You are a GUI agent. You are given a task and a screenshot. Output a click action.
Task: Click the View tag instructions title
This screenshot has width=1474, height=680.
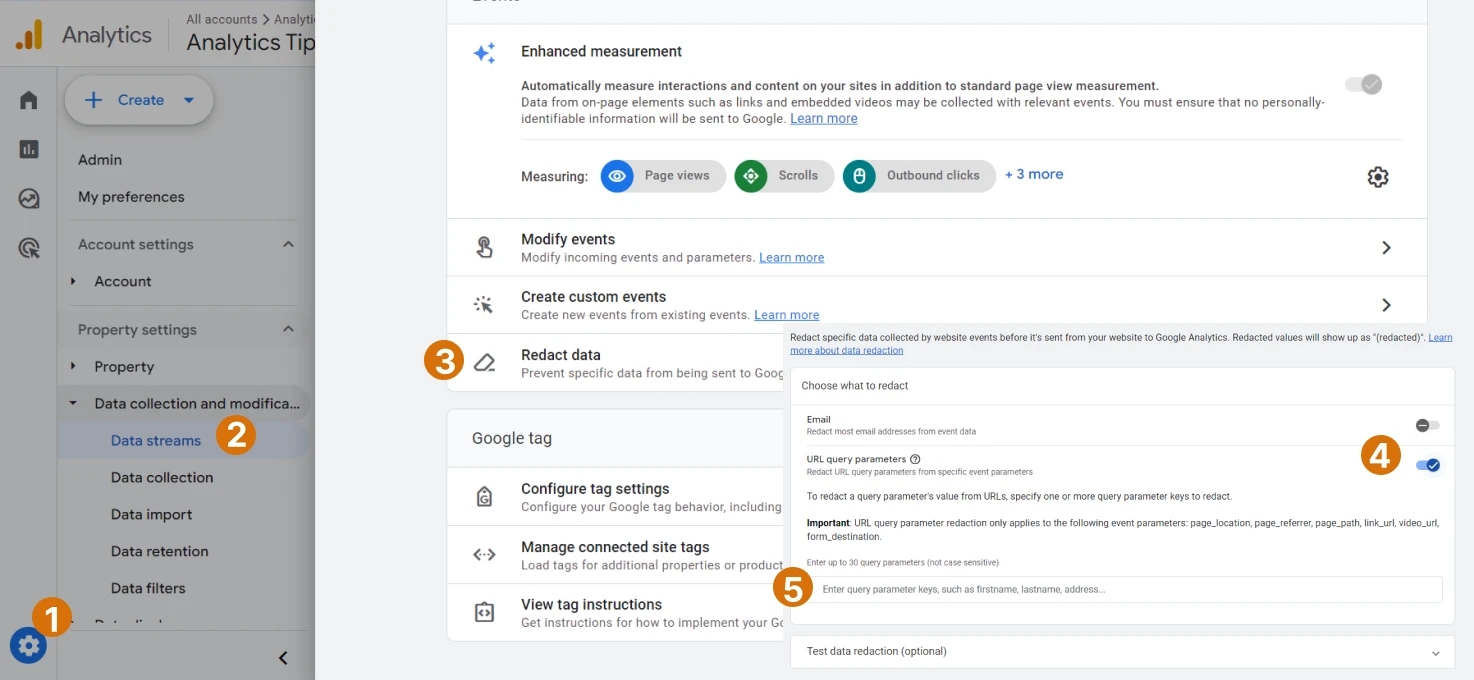click(591, 605)
